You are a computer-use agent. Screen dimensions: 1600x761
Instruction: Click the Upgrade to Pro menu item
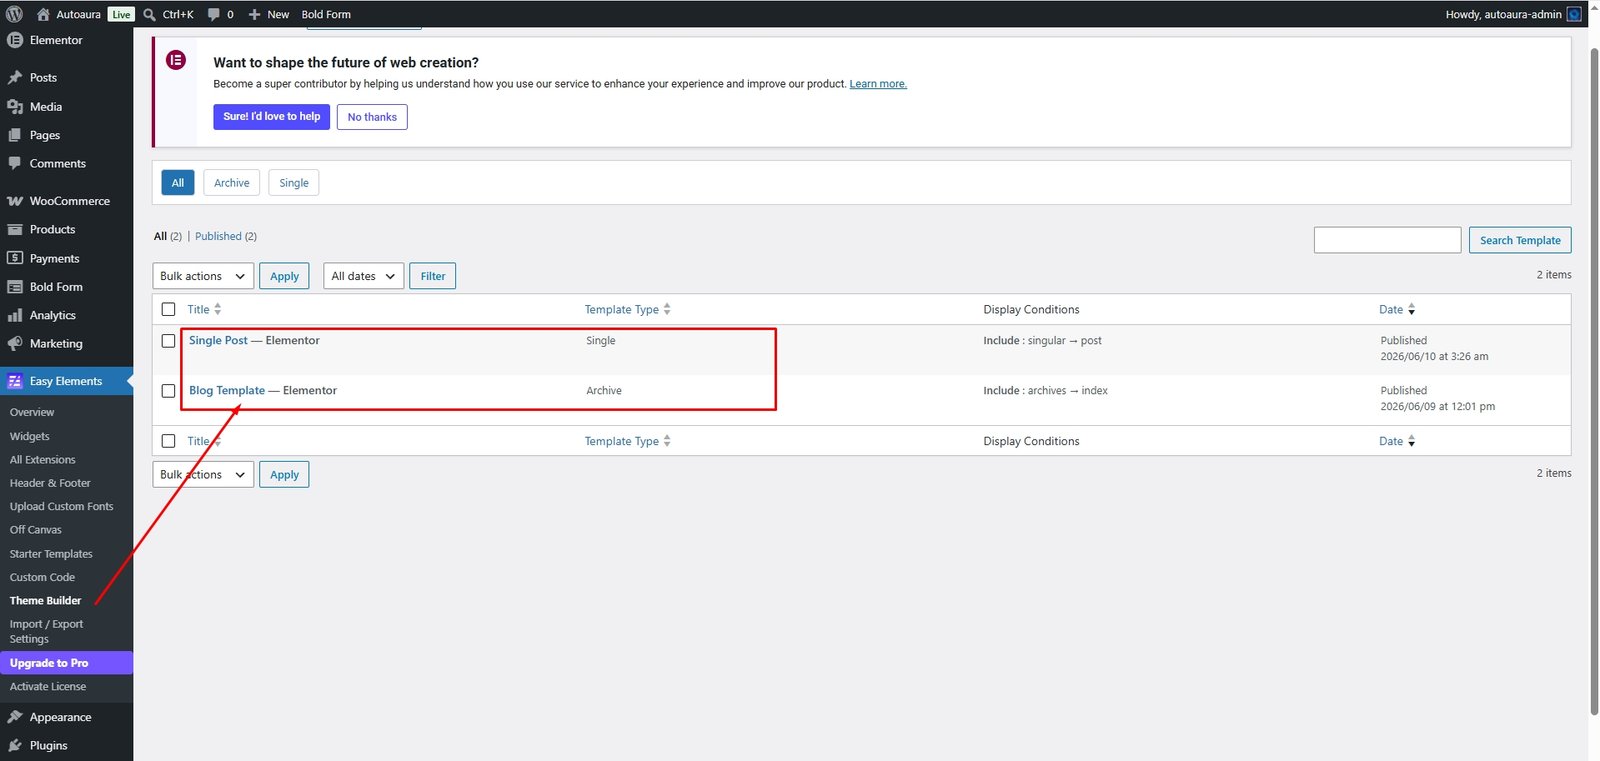(66, 663)
